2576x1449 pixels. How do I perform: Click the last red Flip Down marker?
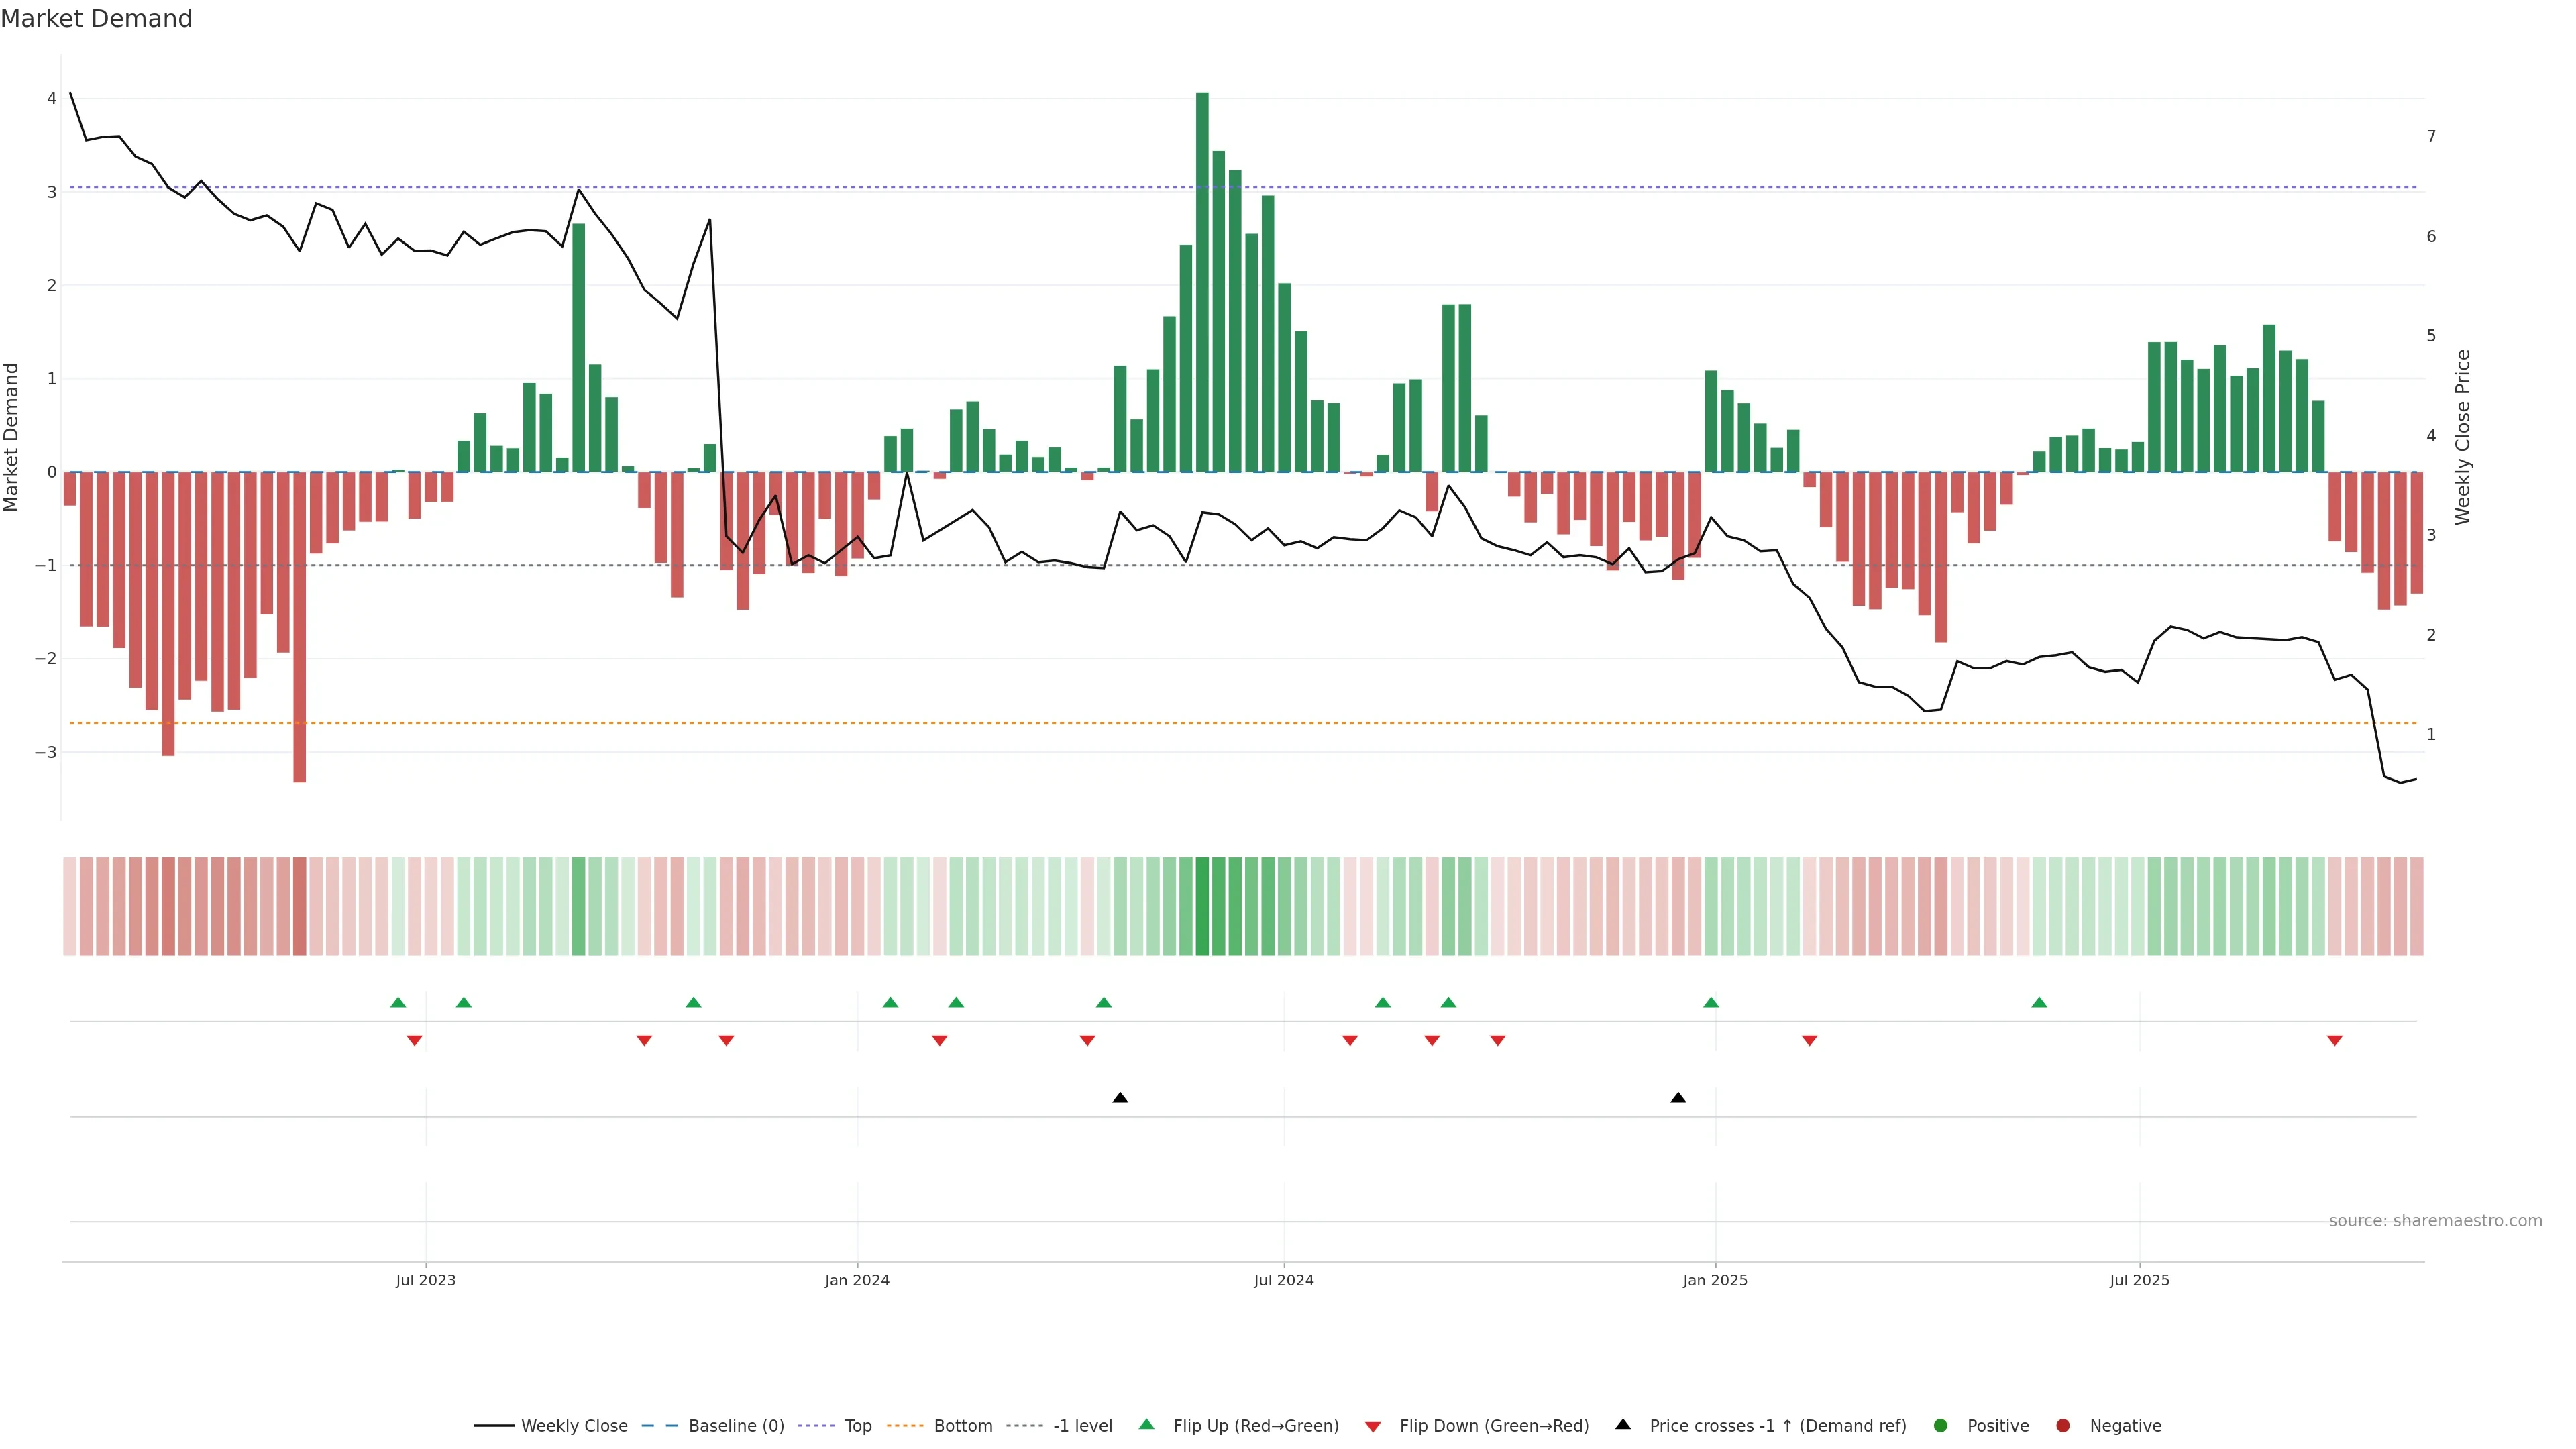[x=2335, y=1041]
